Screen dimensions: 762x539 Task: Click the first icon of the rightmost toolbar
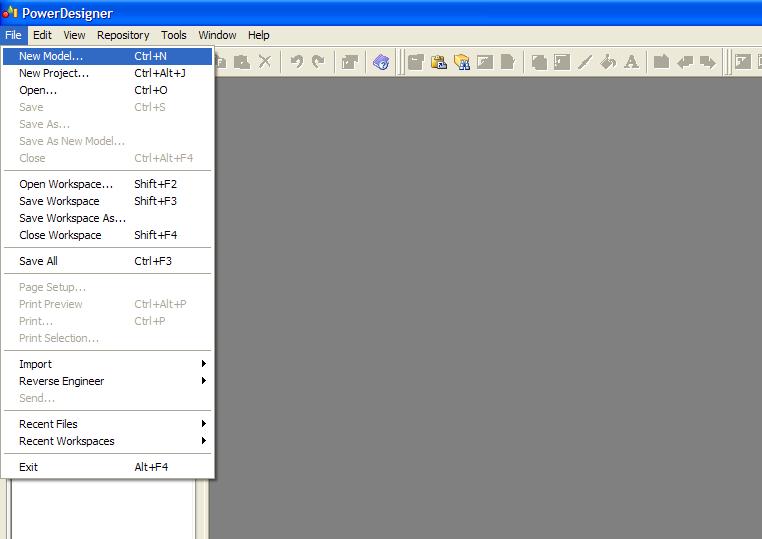pyautogui.click(x=743, y=62)
